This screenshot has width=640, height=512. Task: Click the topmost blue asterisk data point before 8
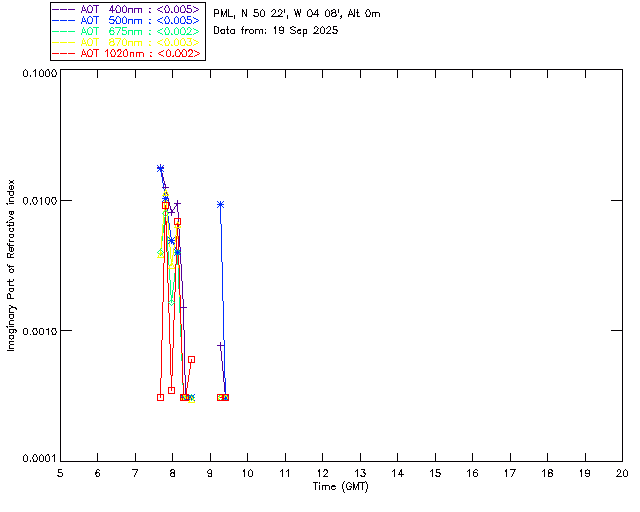click(x=160, y=168)
